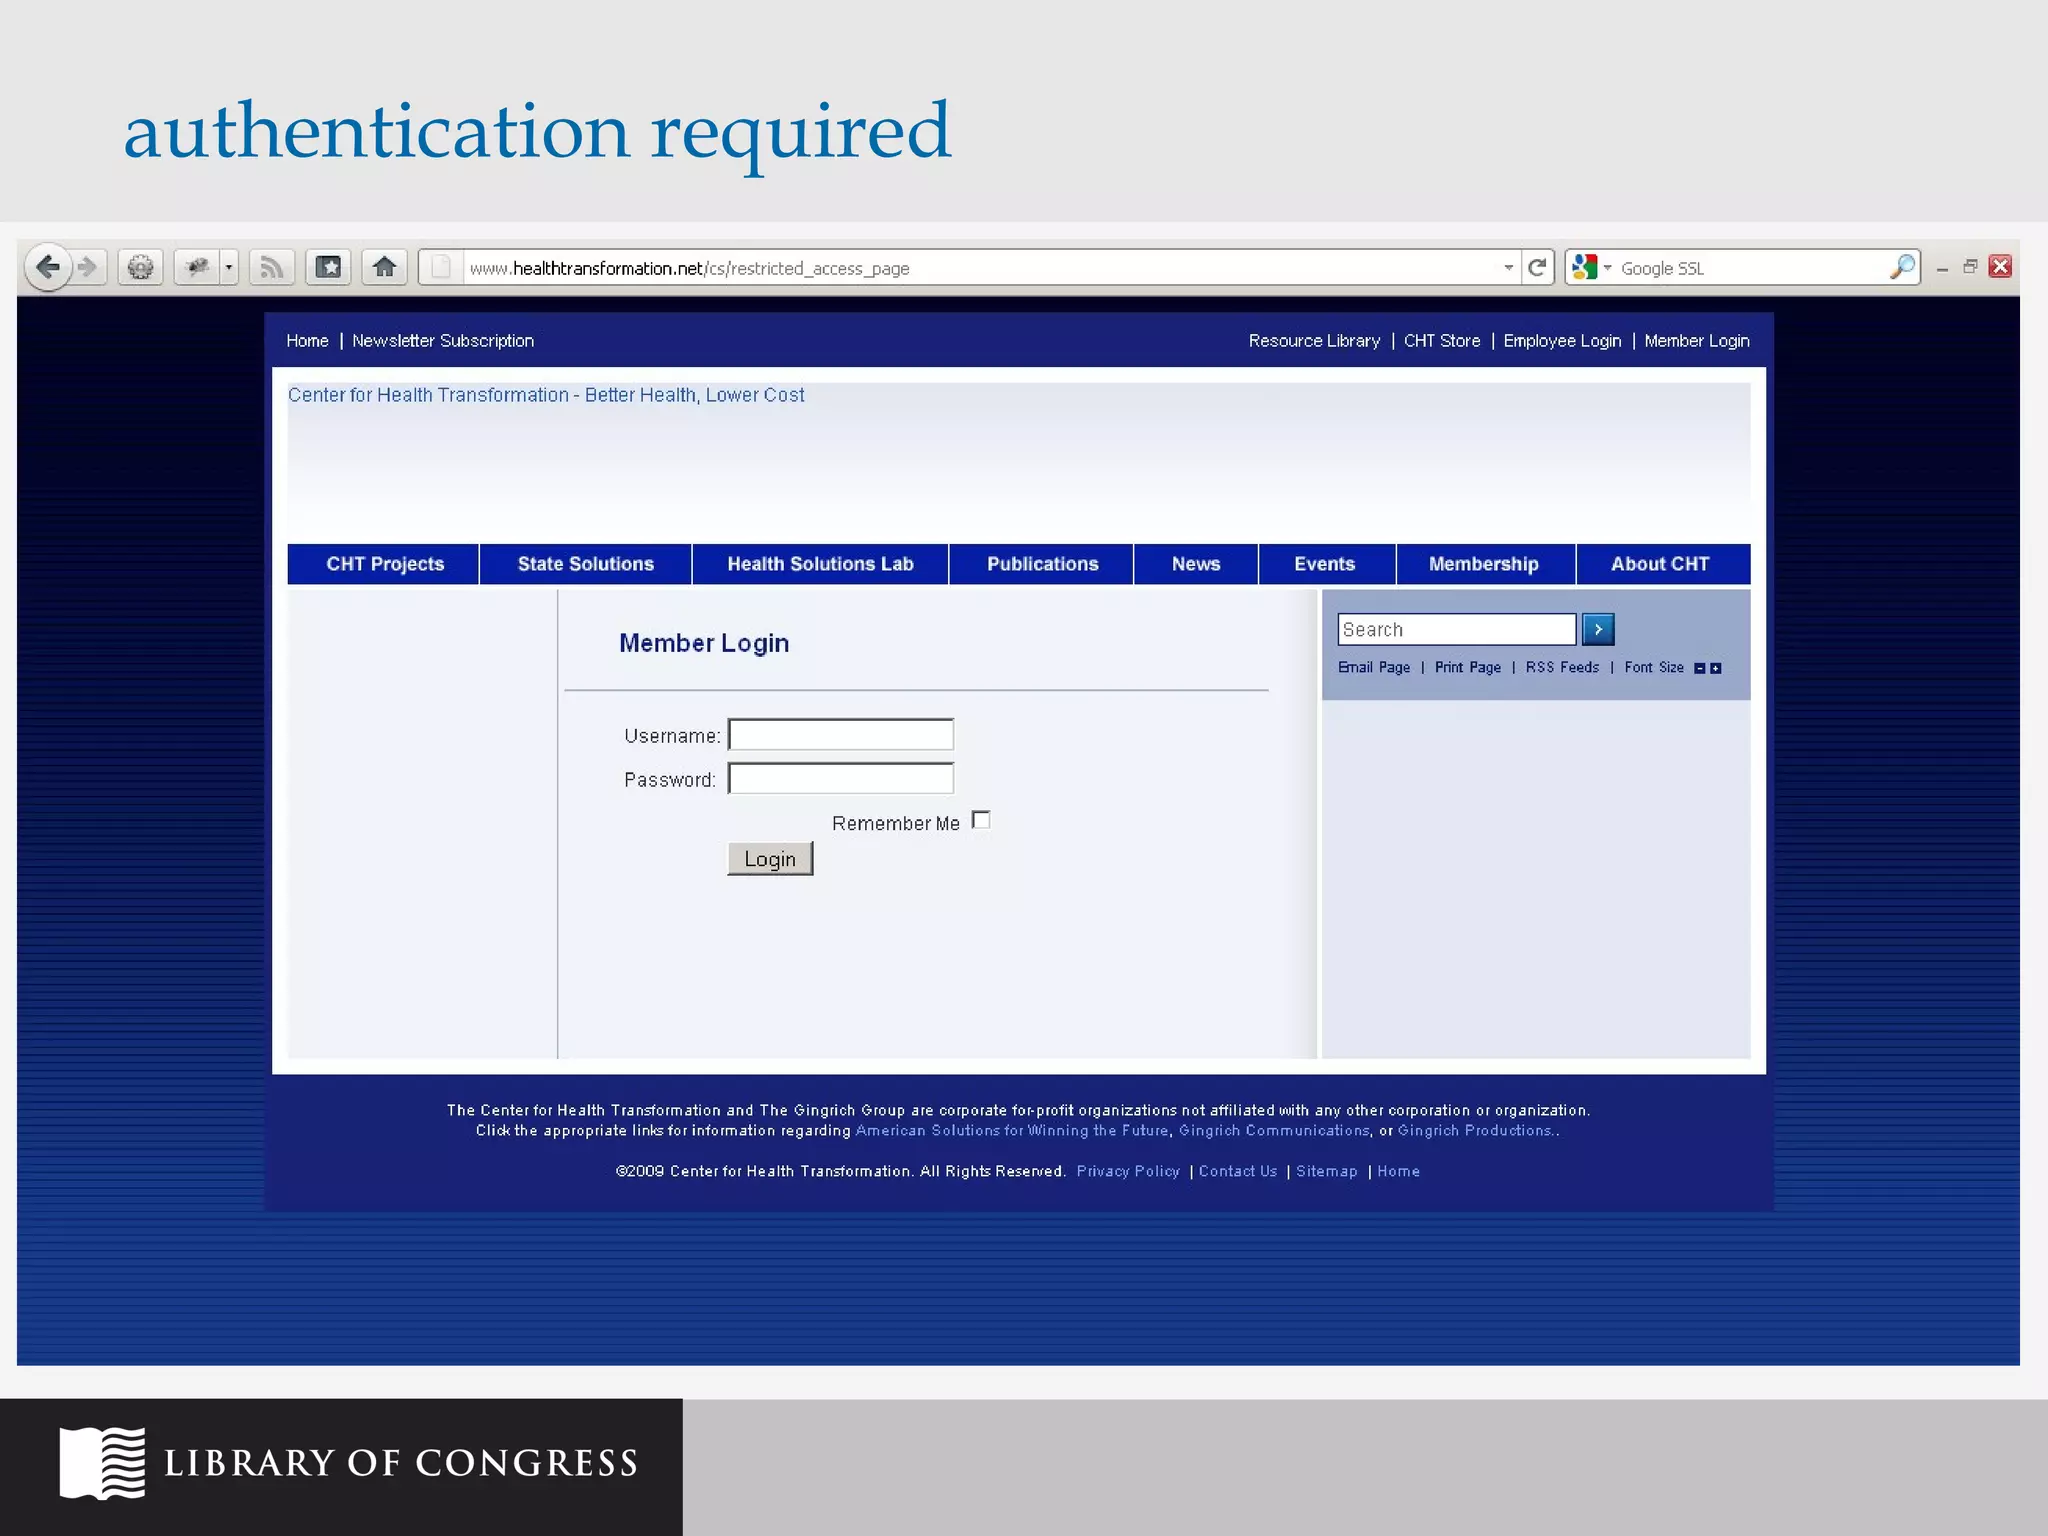Increase font size with plus icon

(1716, 668)
